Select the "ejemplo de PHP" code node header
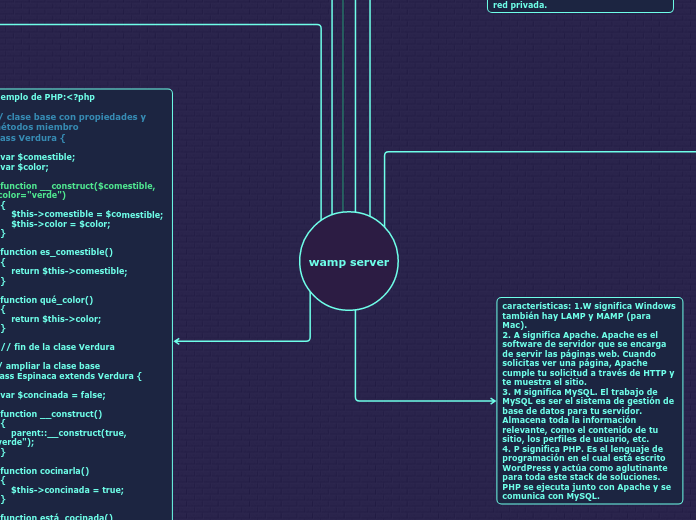This screenshot has width=696, height=520. coord(48,97)
